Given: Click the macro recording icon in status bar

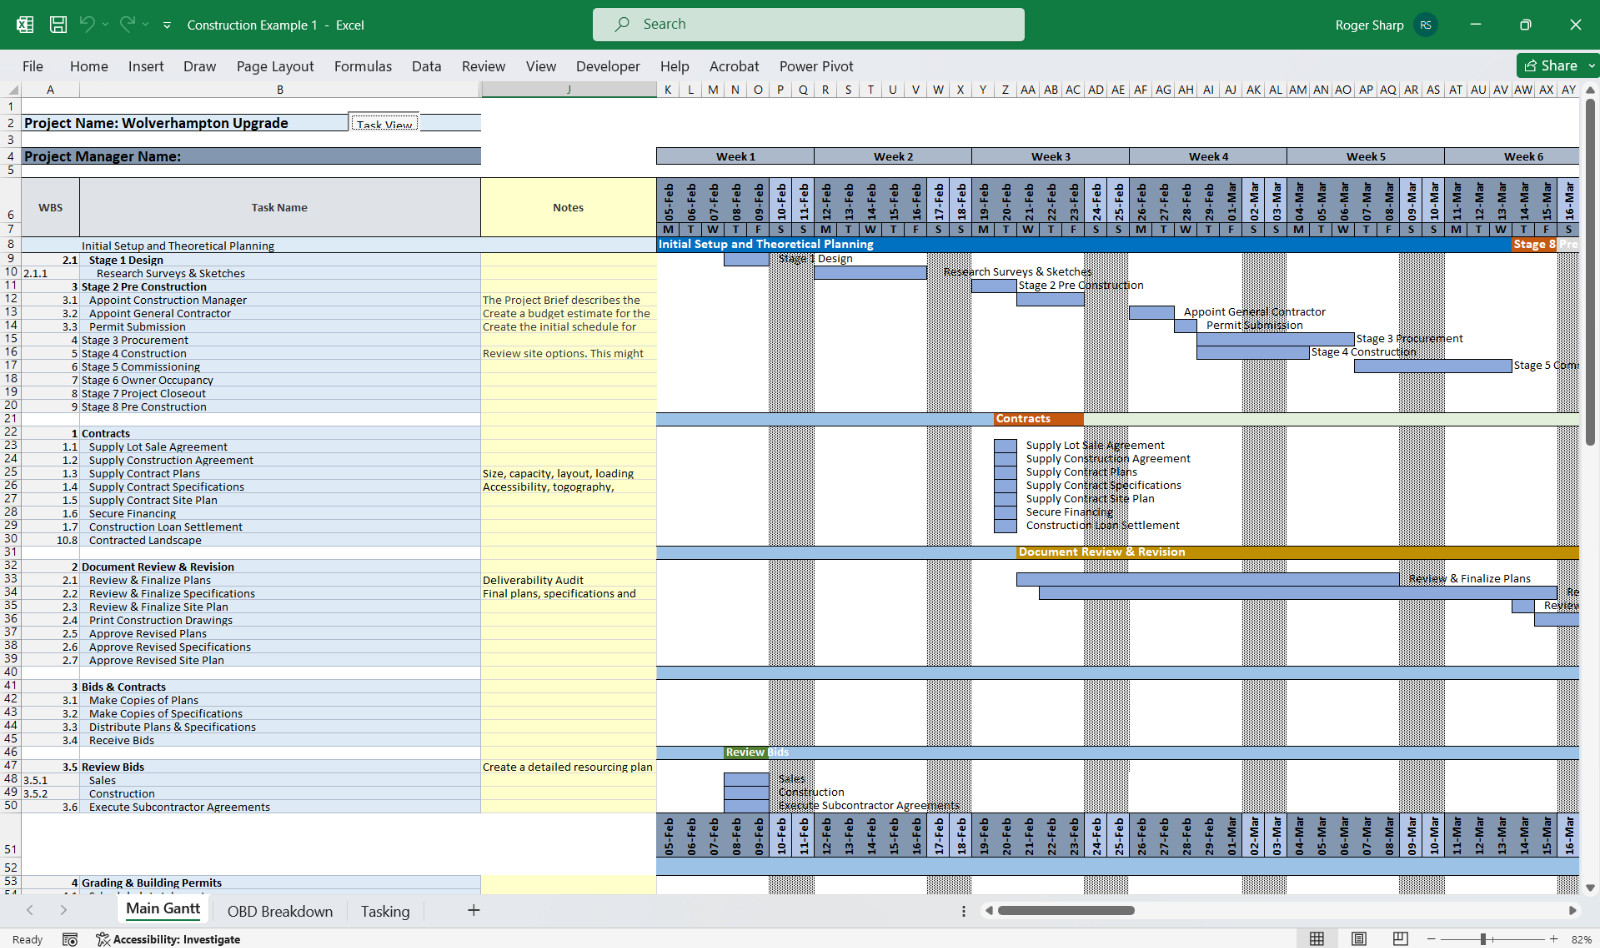Looking at the screenshot, I should pyautogui.click(x=70, y=939).
